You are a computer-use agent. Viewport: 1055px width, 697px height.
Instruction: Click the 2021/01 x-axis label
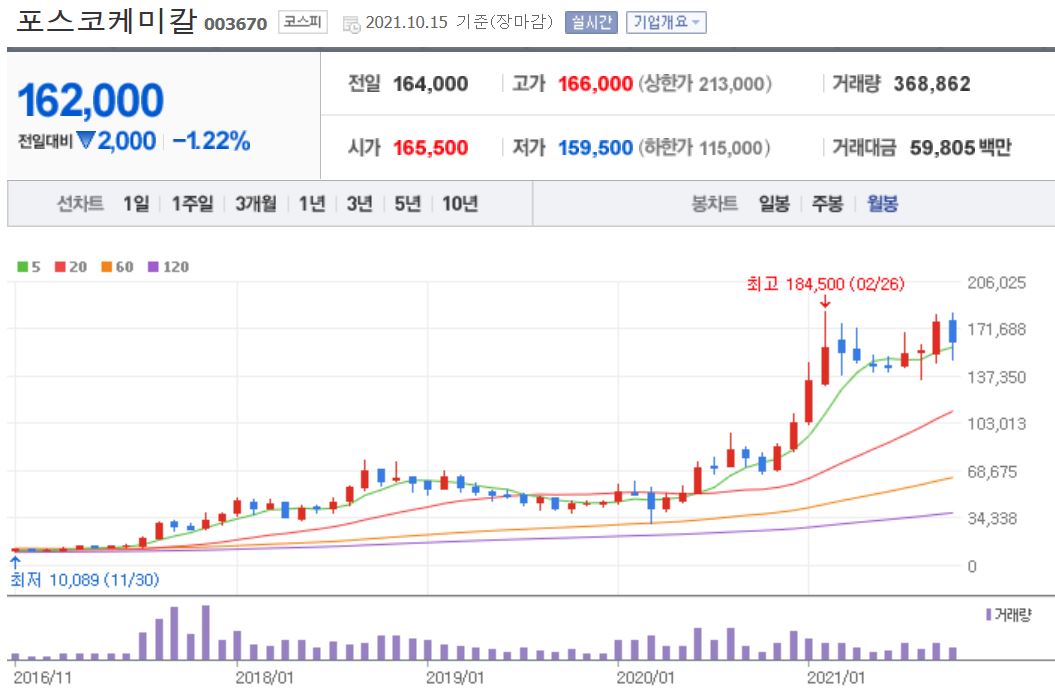[x=836, y=677]
